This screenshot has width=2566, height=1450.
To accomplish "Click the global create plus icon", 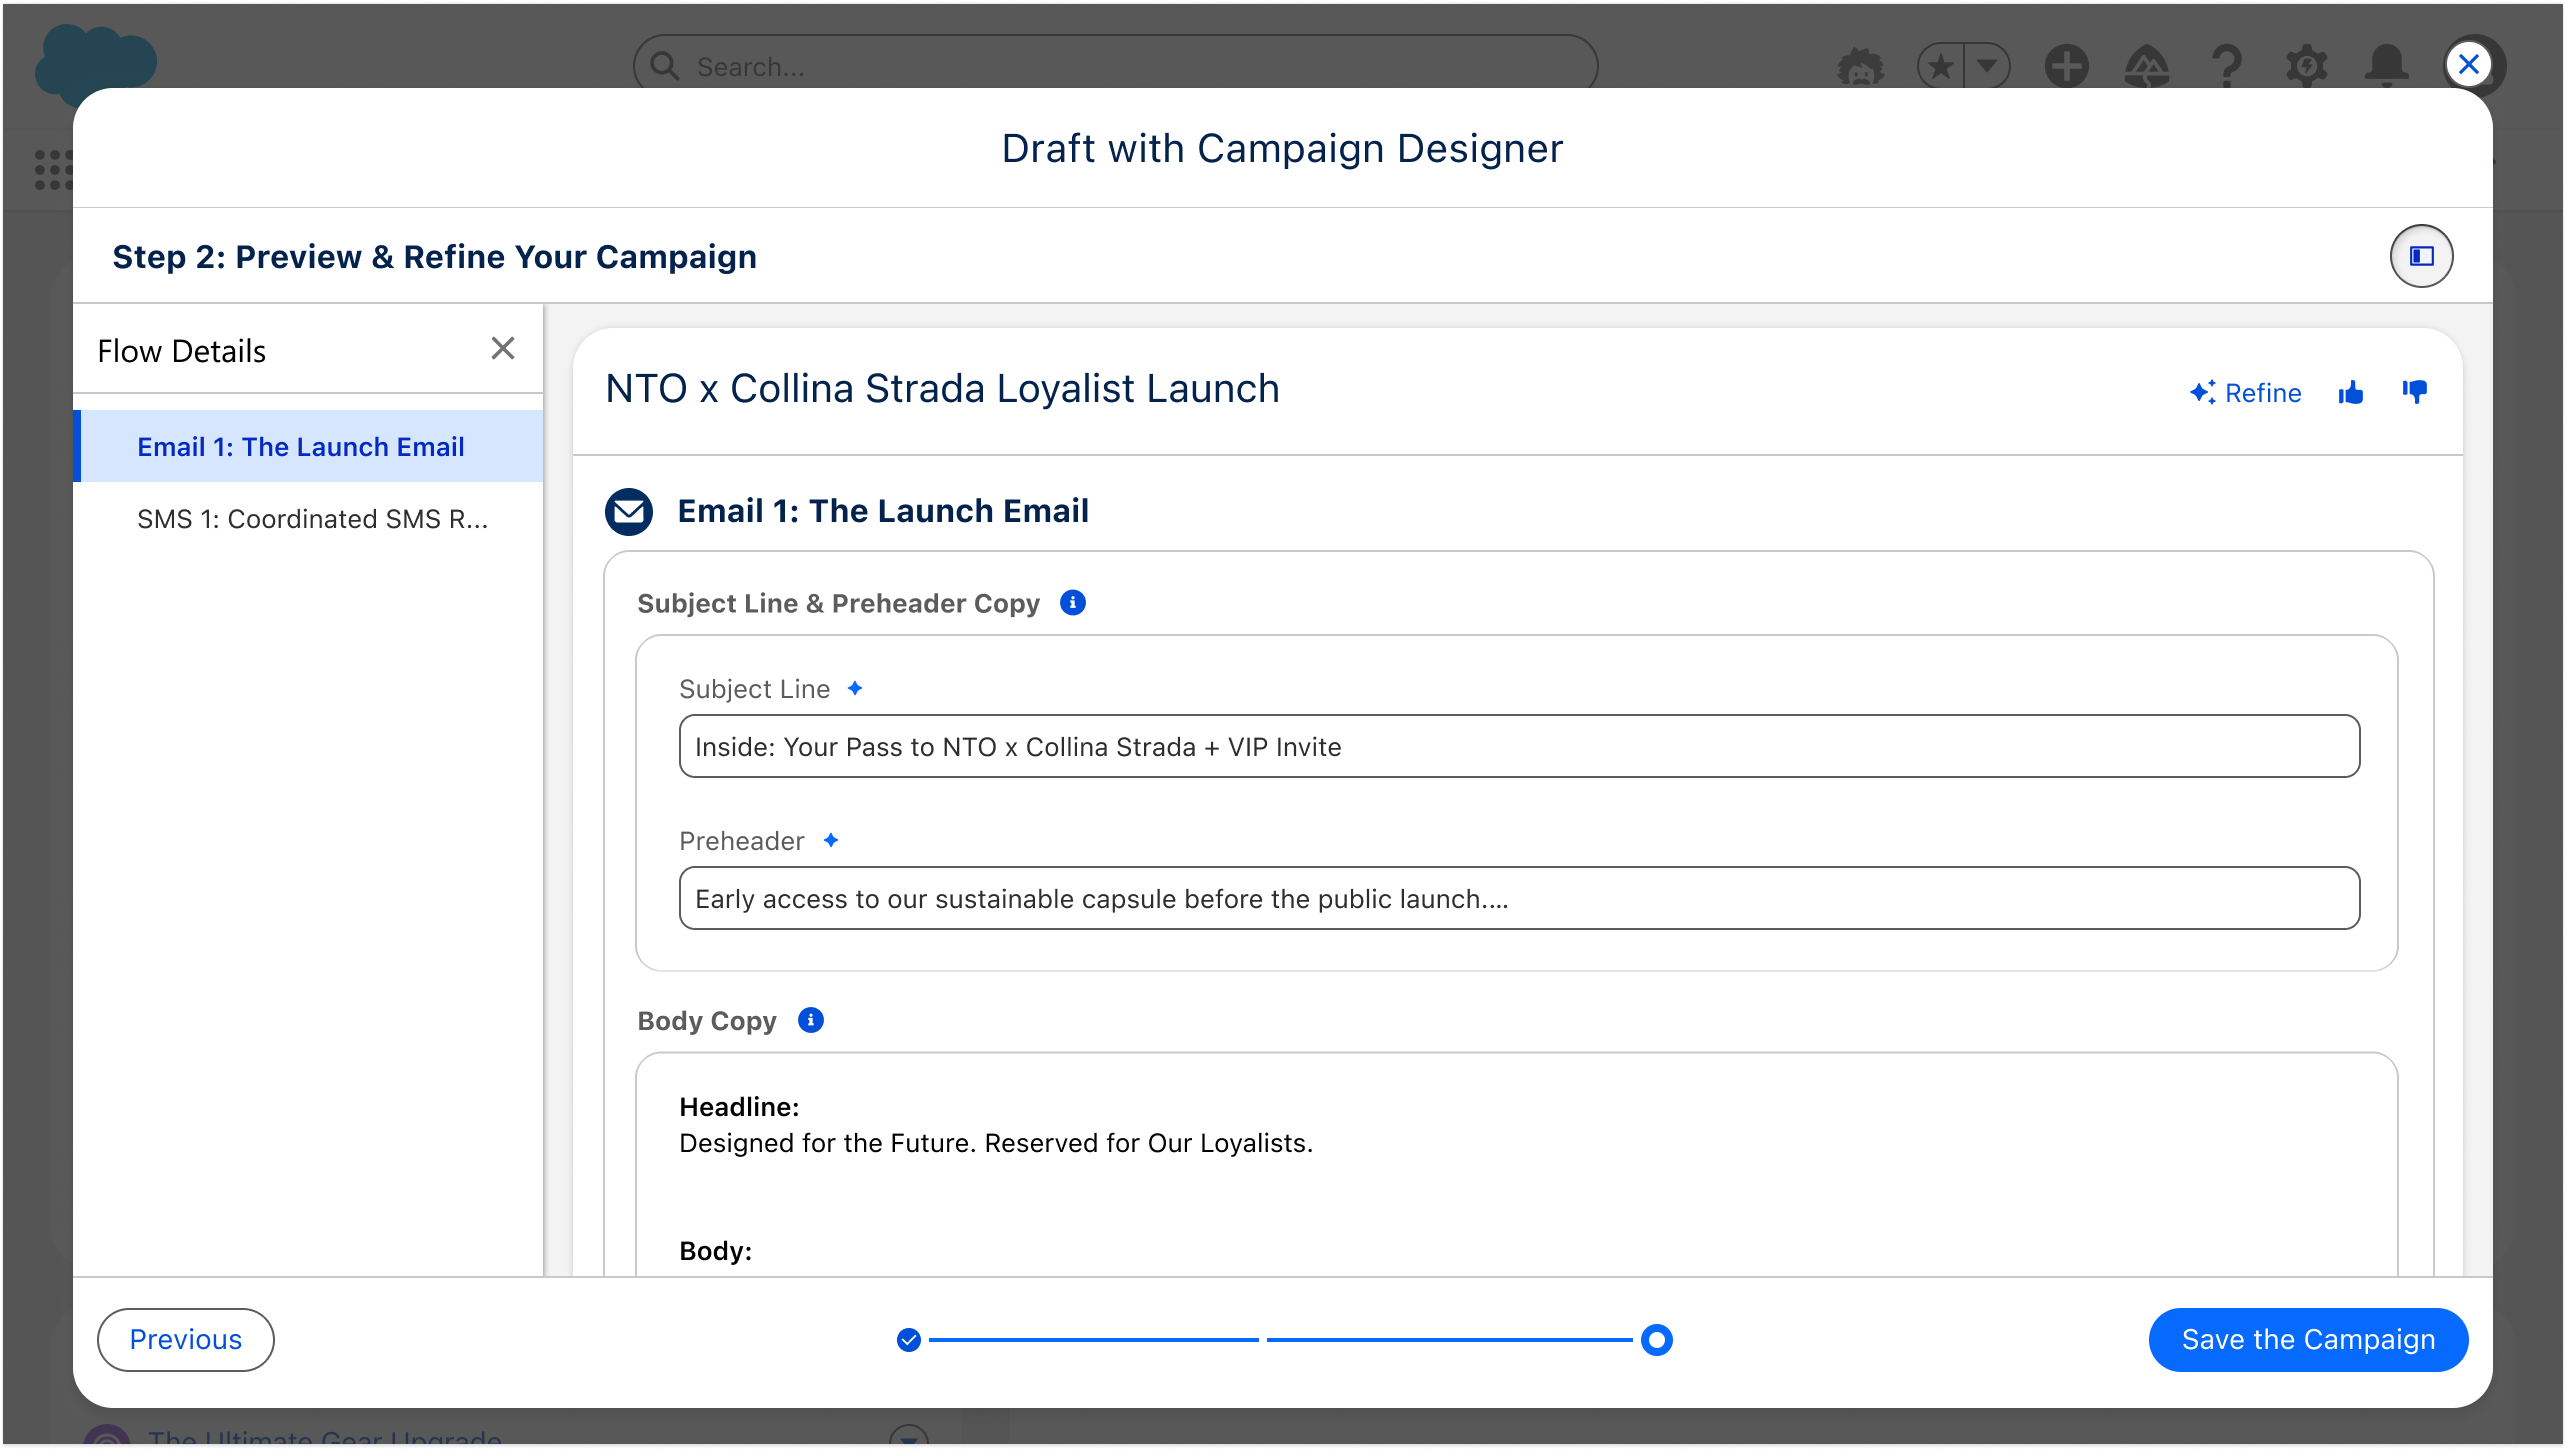I will pyautogui.click(x=2067, y=67).
